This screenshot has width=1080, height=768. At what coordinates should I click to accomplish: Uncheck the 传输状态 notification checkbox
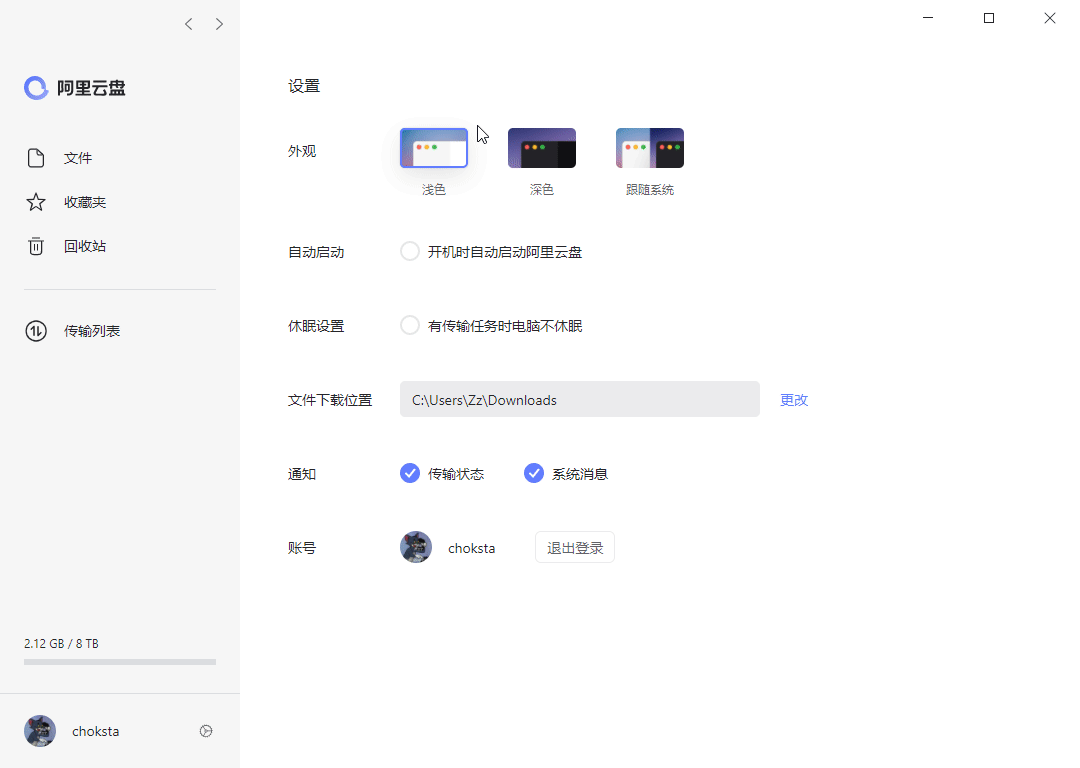point(410,473)
